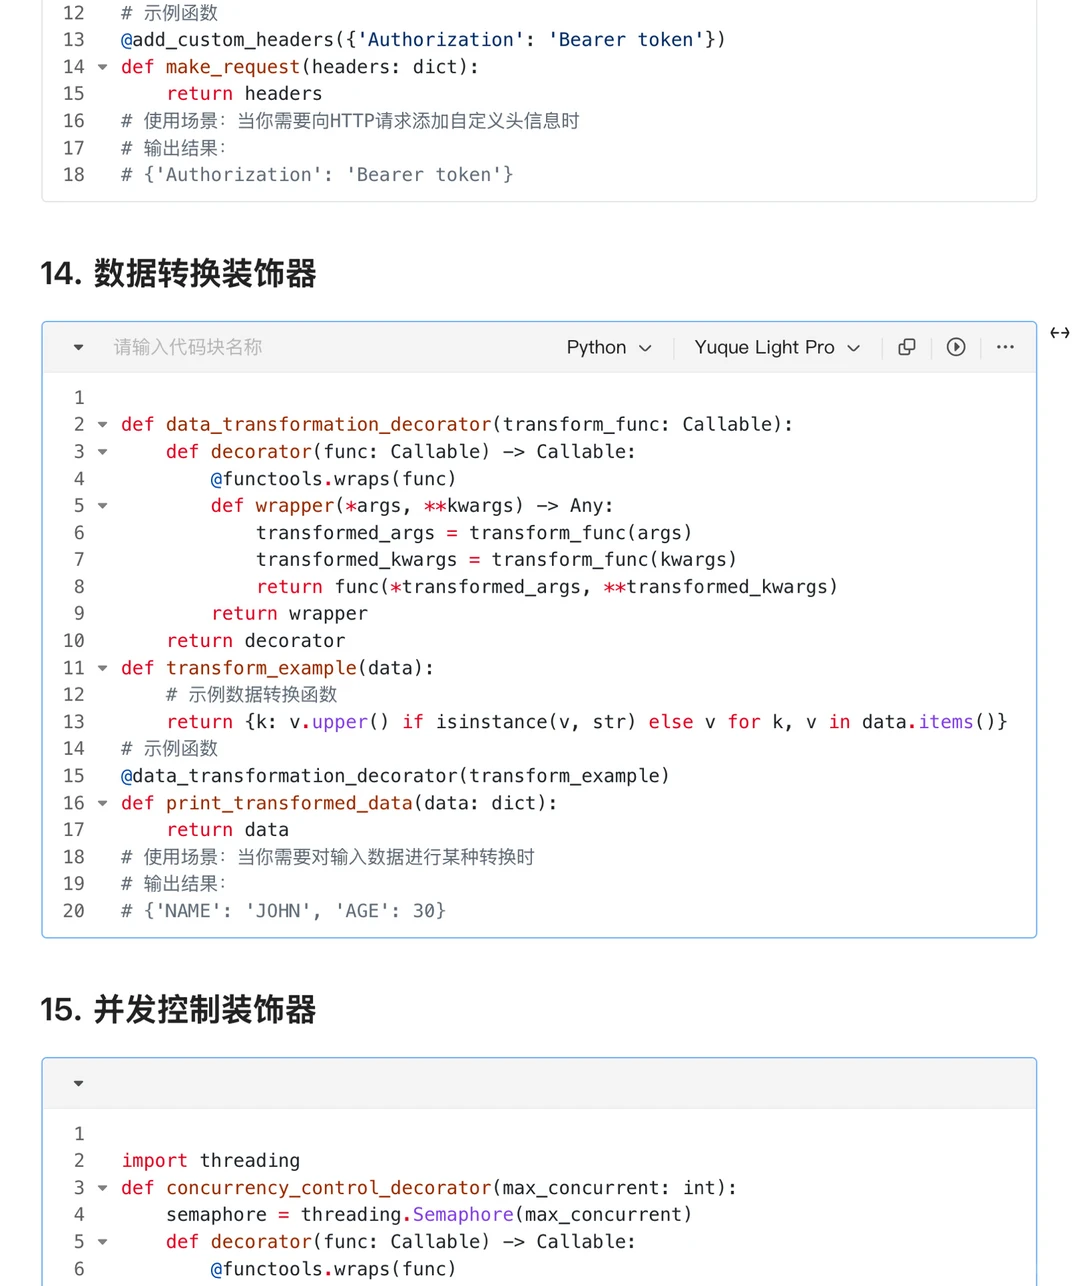Copy the data transformation code block
The image size is (1080, 1286).
coord(907,347)
